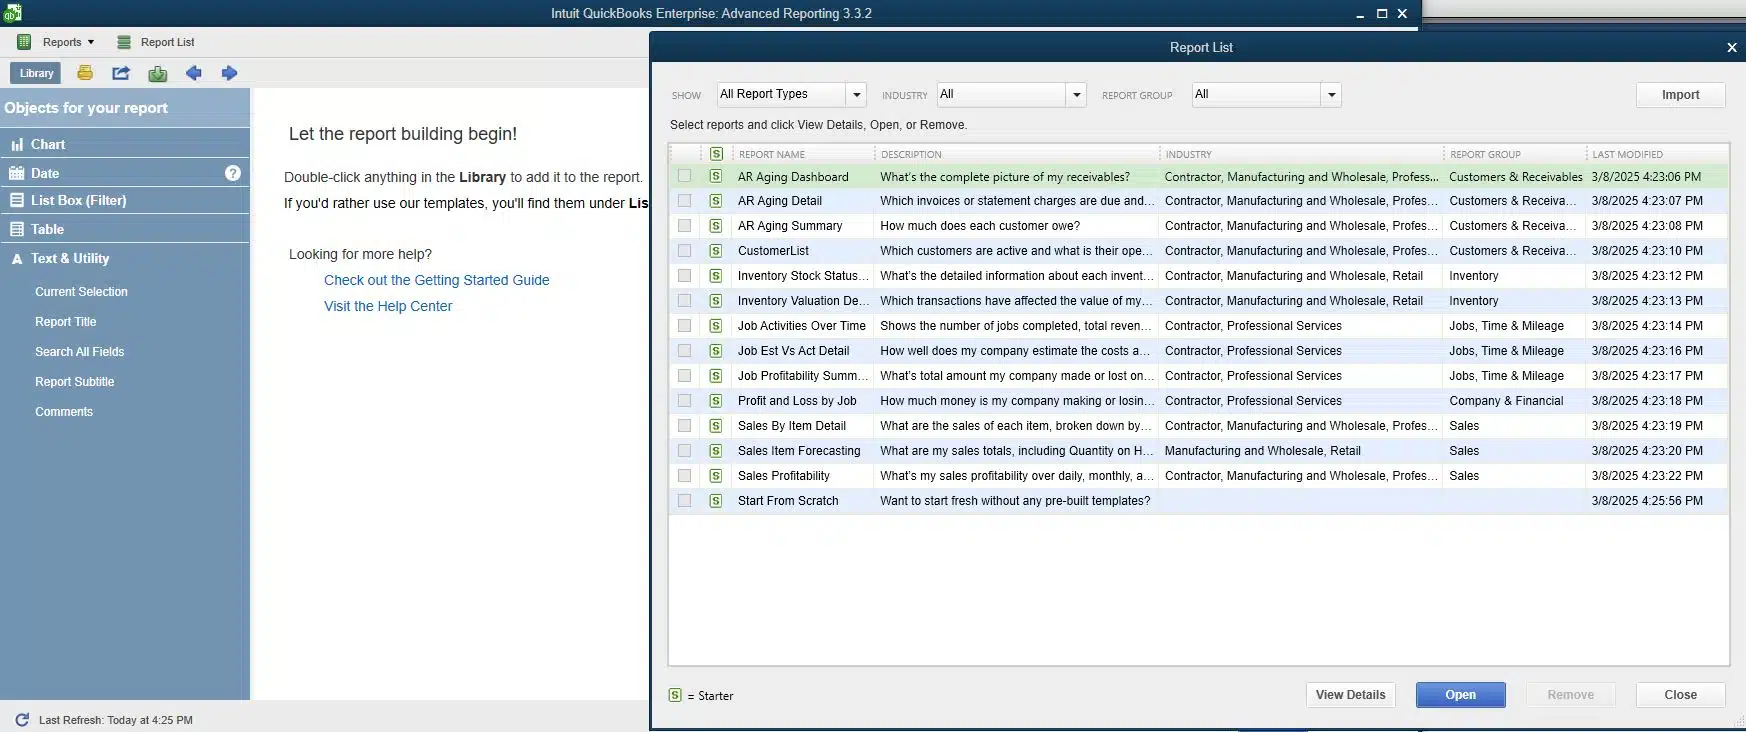Expand the Date objects section
The image size is (1746, 732).
tap(125, 173)
